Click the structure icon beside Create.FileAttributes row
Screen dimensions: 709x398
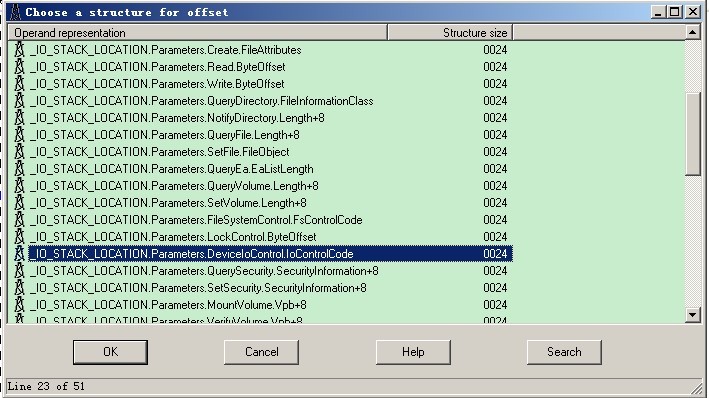coord(19,49)
